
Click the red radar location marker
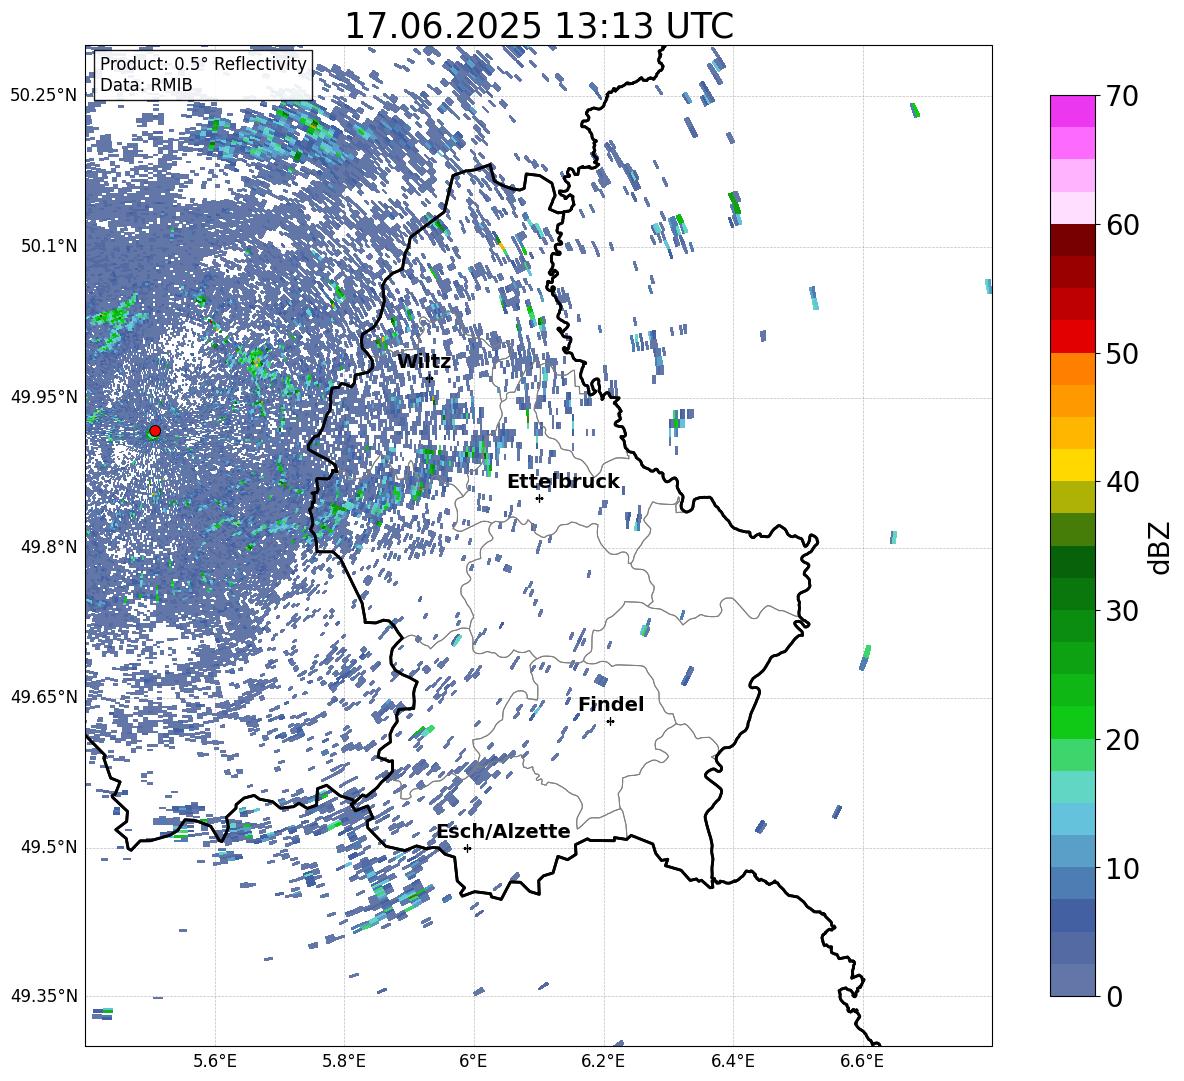(x=155, y=431)
